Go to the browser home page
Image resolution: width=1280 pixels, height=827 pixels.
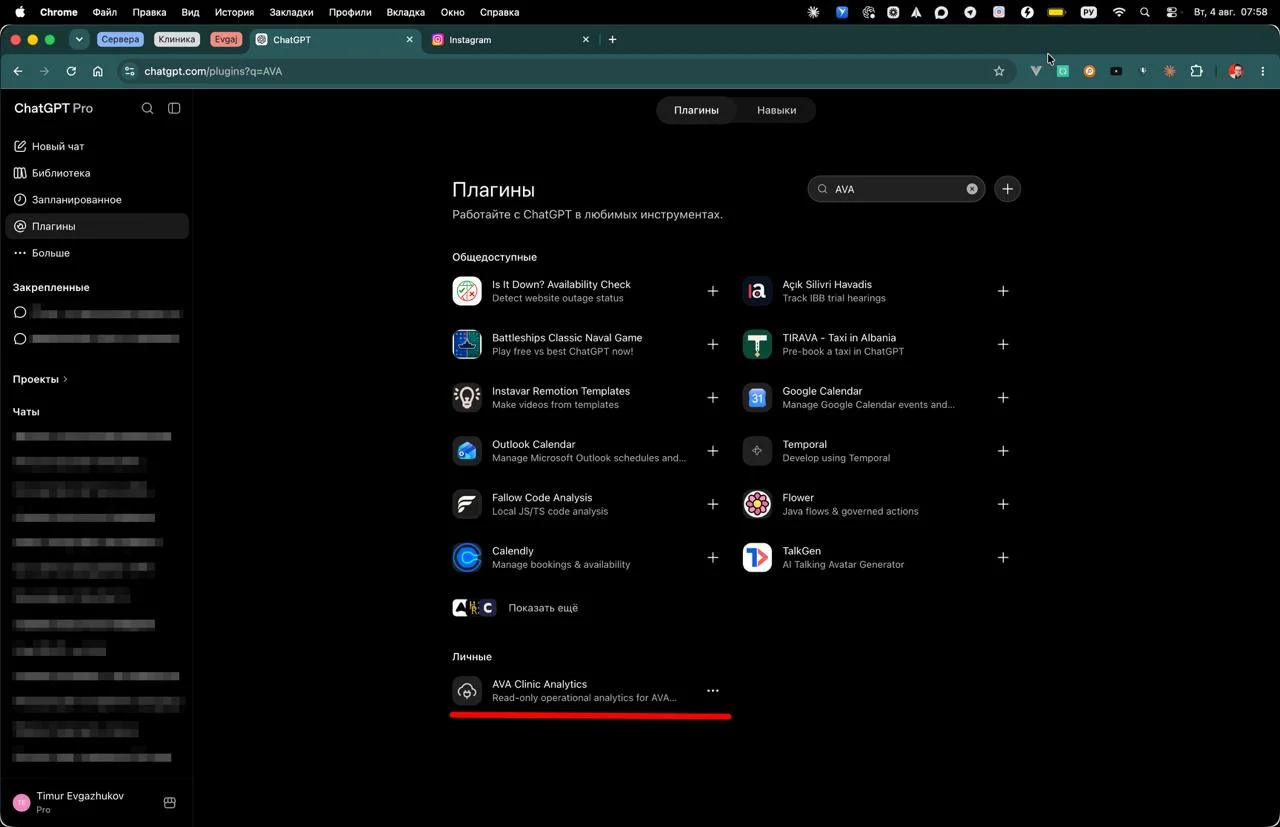98,71
